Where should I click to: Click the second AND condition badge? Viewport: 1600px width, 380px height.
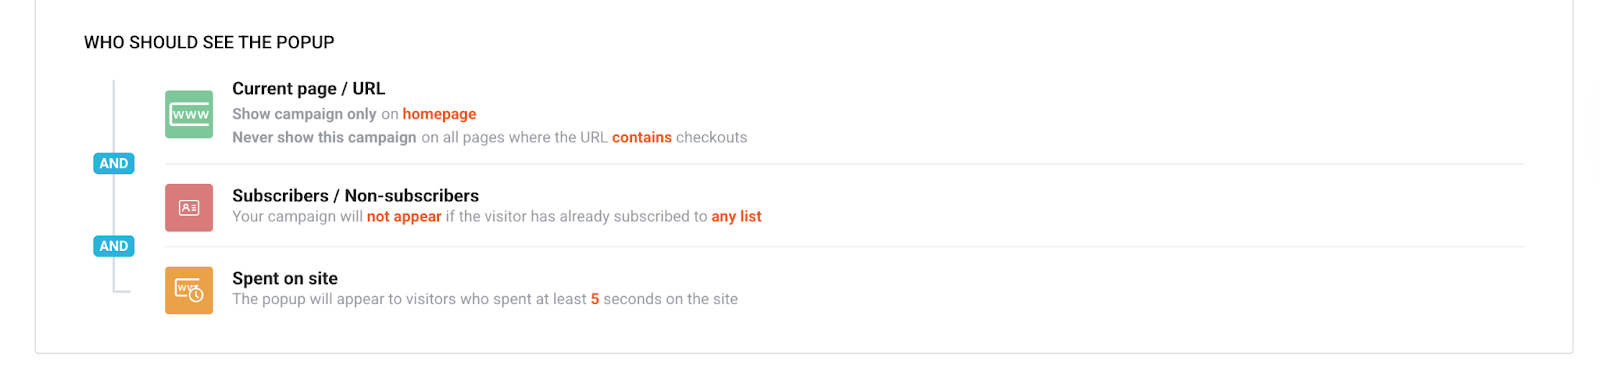114,246
